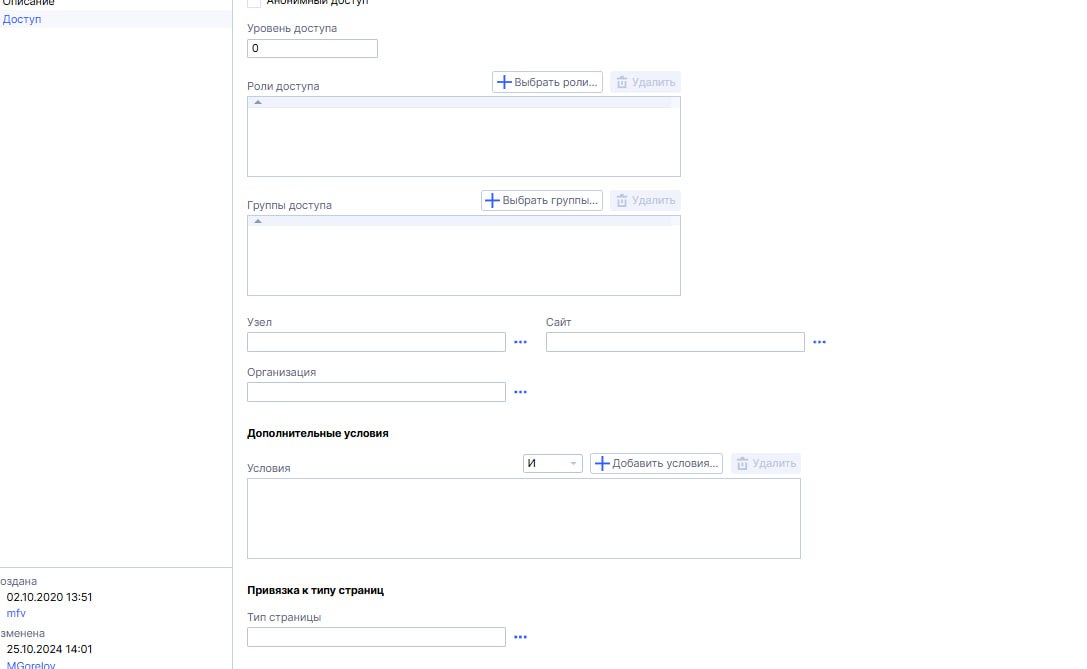
Task: Click inside the Условия list area
Action: (523, 518)
